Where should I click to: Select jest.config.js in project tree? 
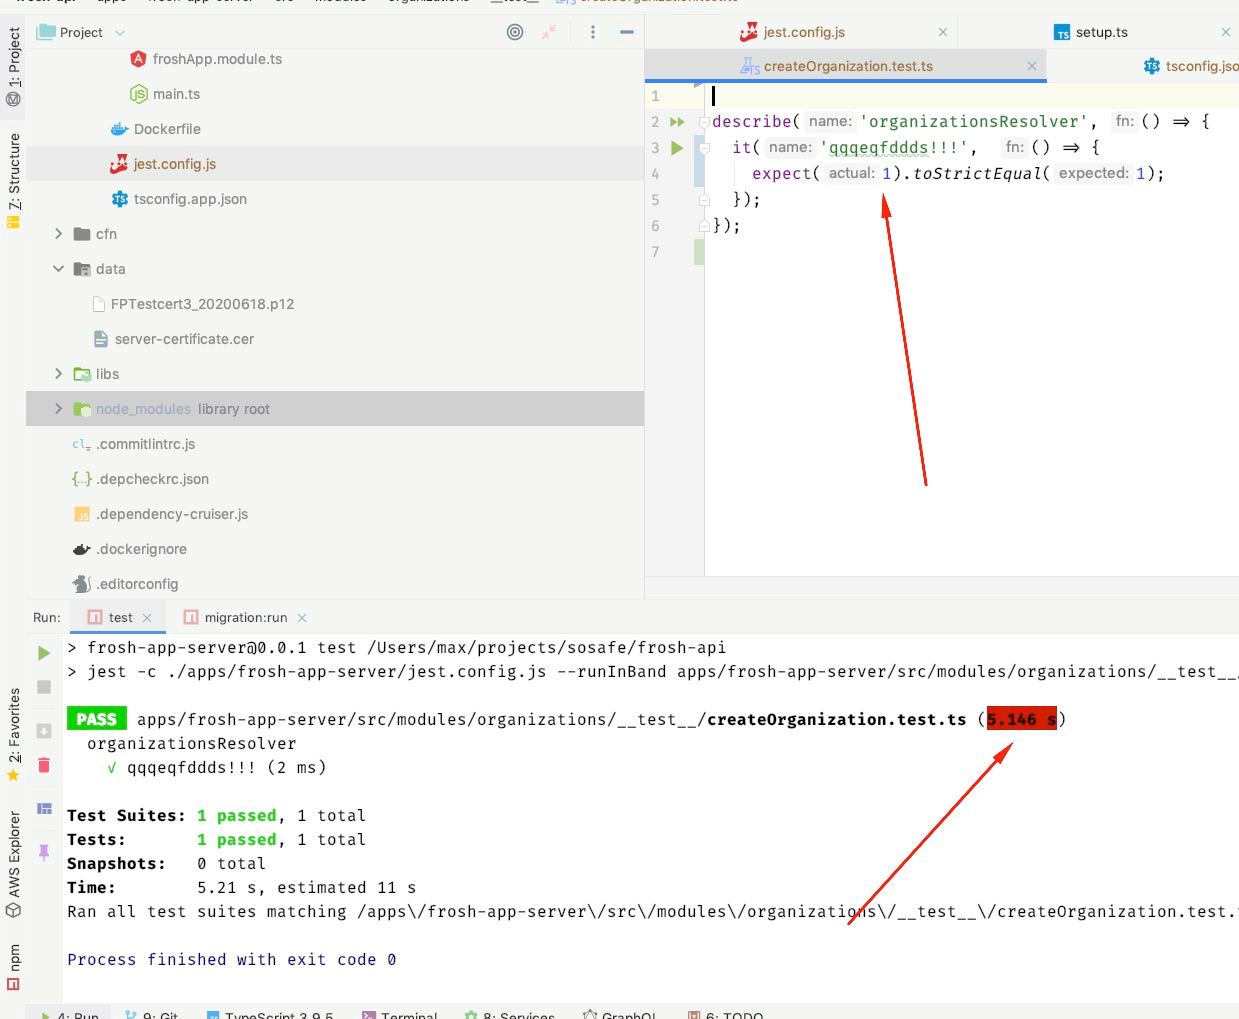[x=163, y=164]
